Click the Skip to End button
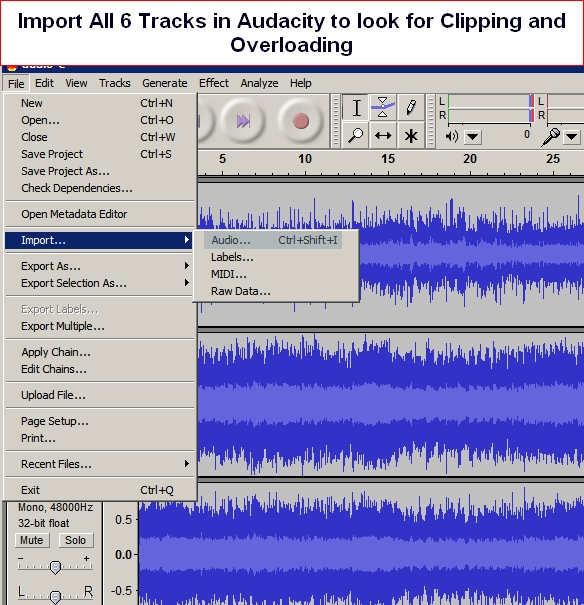The width and height of the screenshot is (584, 605). (x=243, y=121)
